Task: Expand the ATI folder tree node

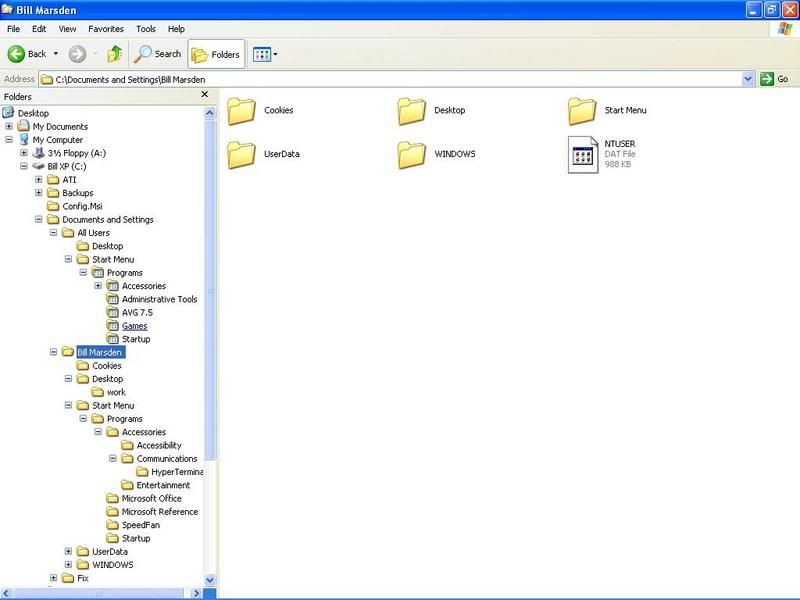Action: tap(39, 180)
